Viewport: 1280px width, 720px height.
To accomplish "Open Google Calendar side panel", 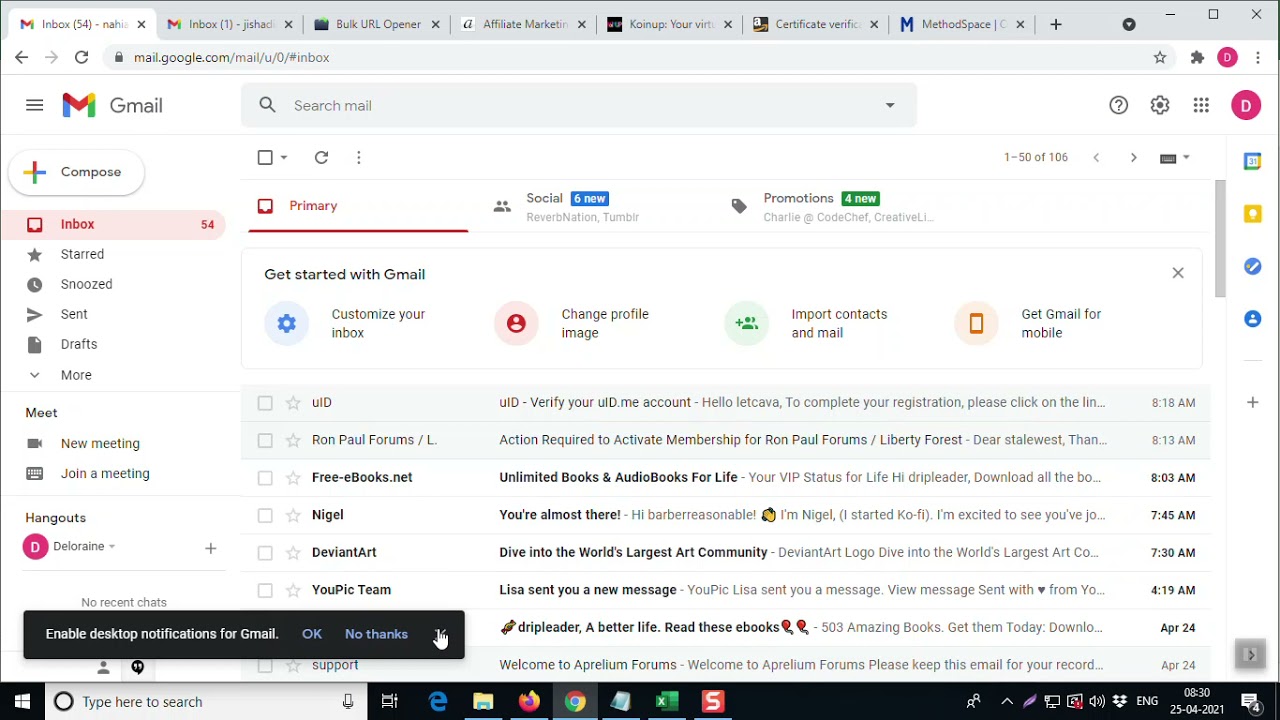I will coord(1253,161).
